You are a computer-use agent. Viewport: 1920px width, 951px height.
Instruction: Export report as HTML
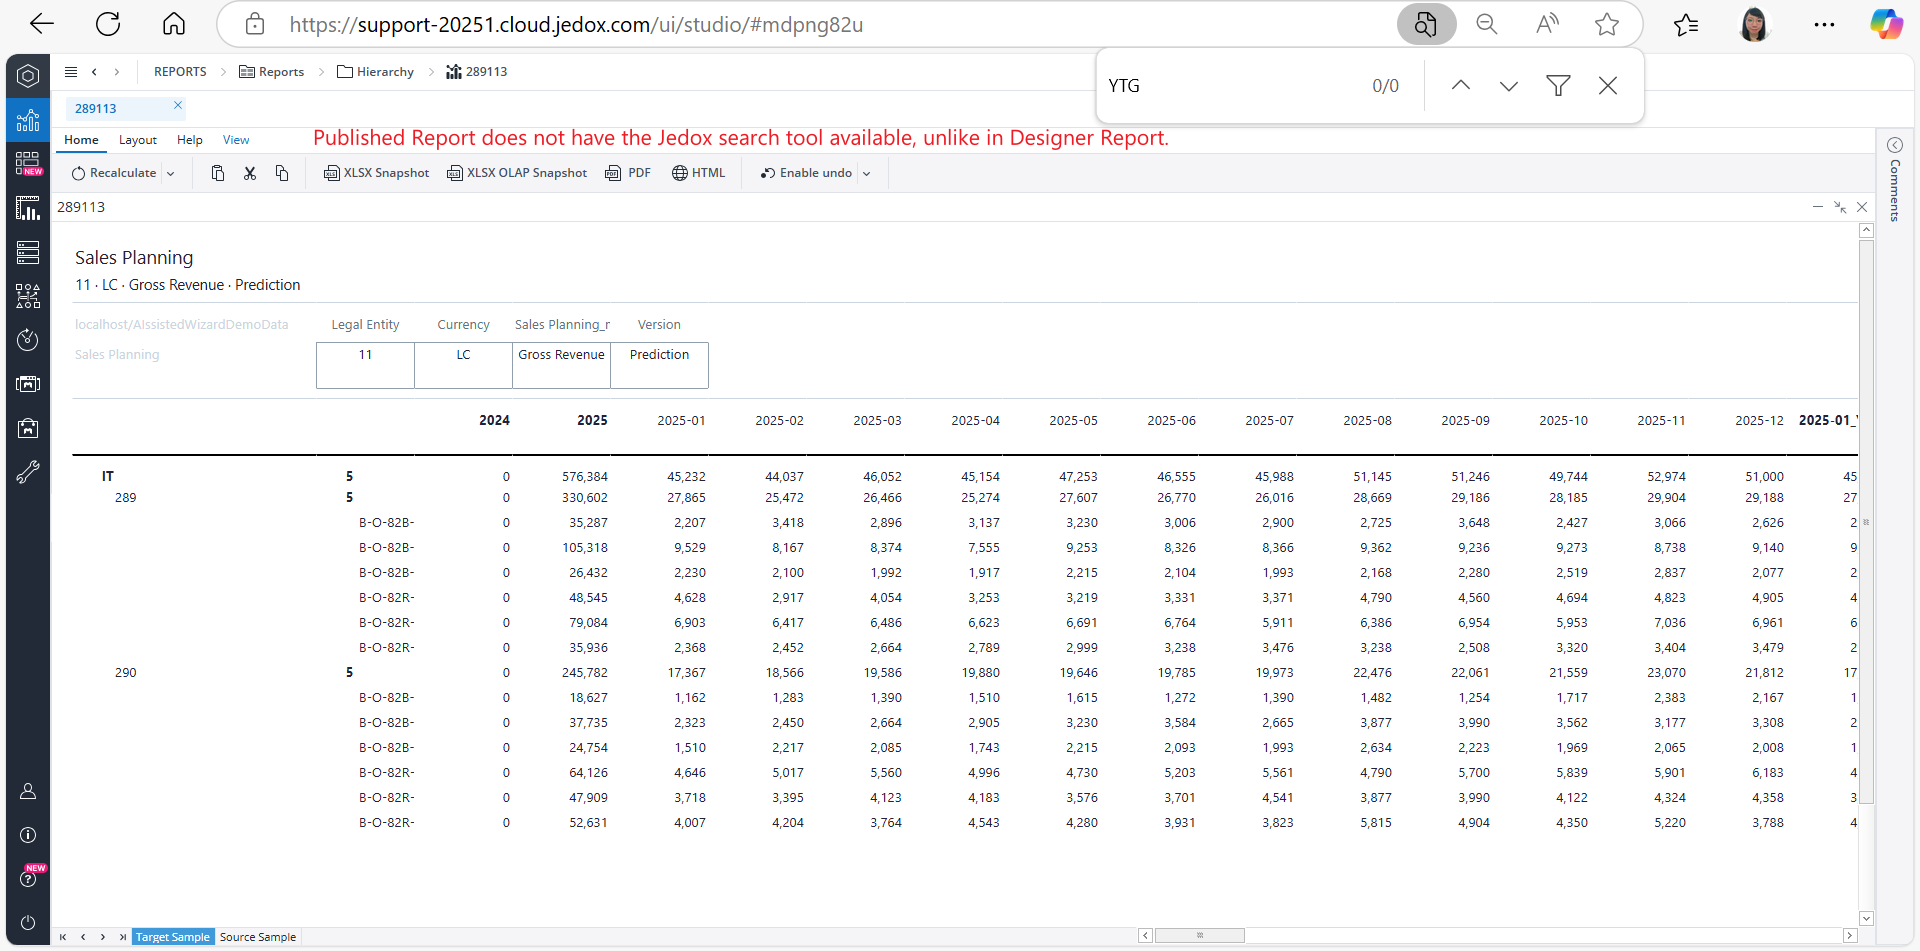click(x=698, y=173)
